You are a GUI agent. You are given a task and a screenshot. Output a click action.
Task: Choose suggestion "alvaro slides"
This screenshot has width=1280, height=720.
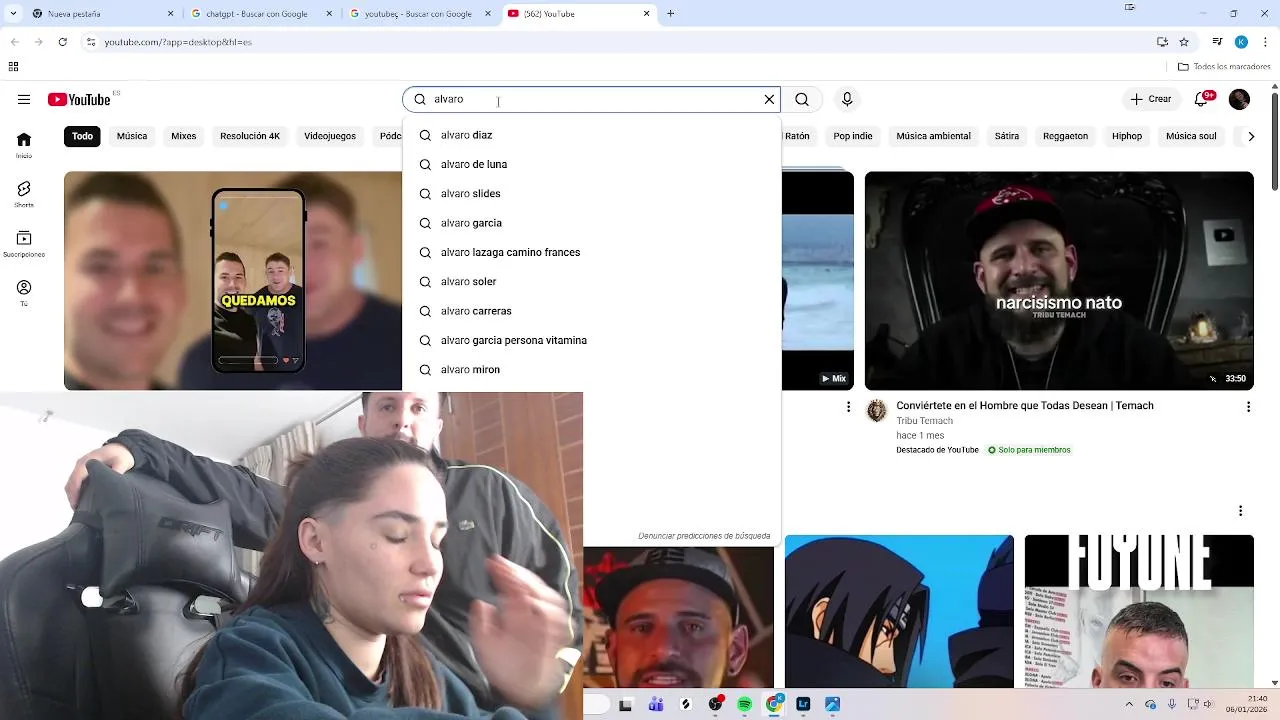click(x=591, y=193)
